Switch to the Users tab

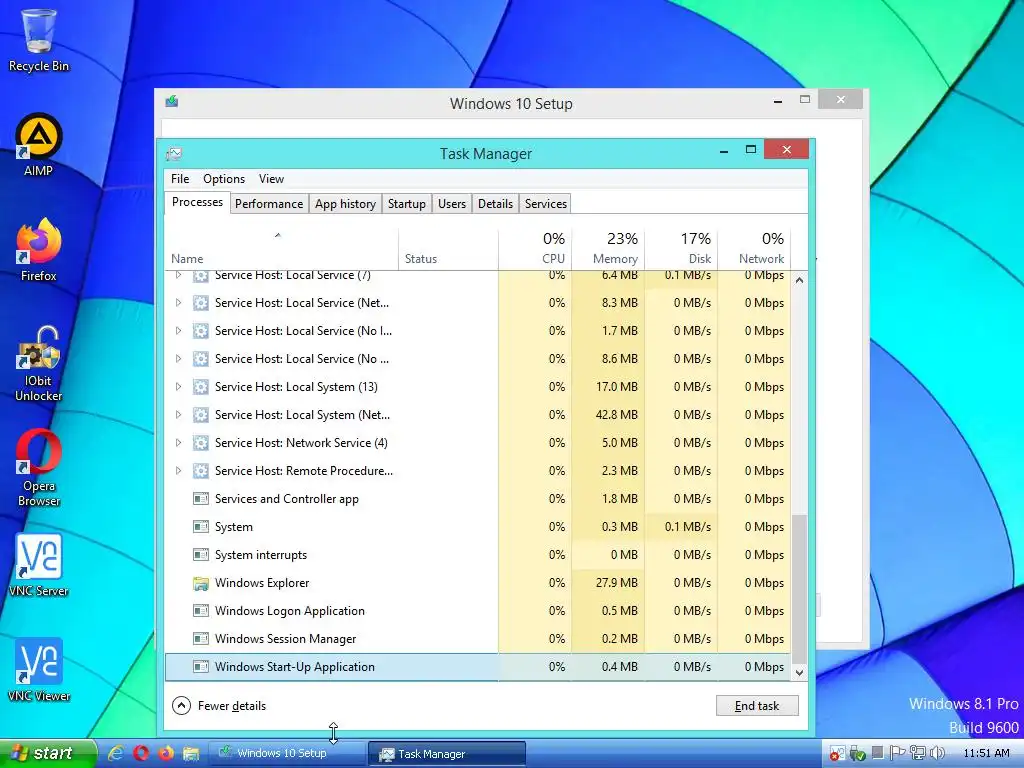[452, 204]
